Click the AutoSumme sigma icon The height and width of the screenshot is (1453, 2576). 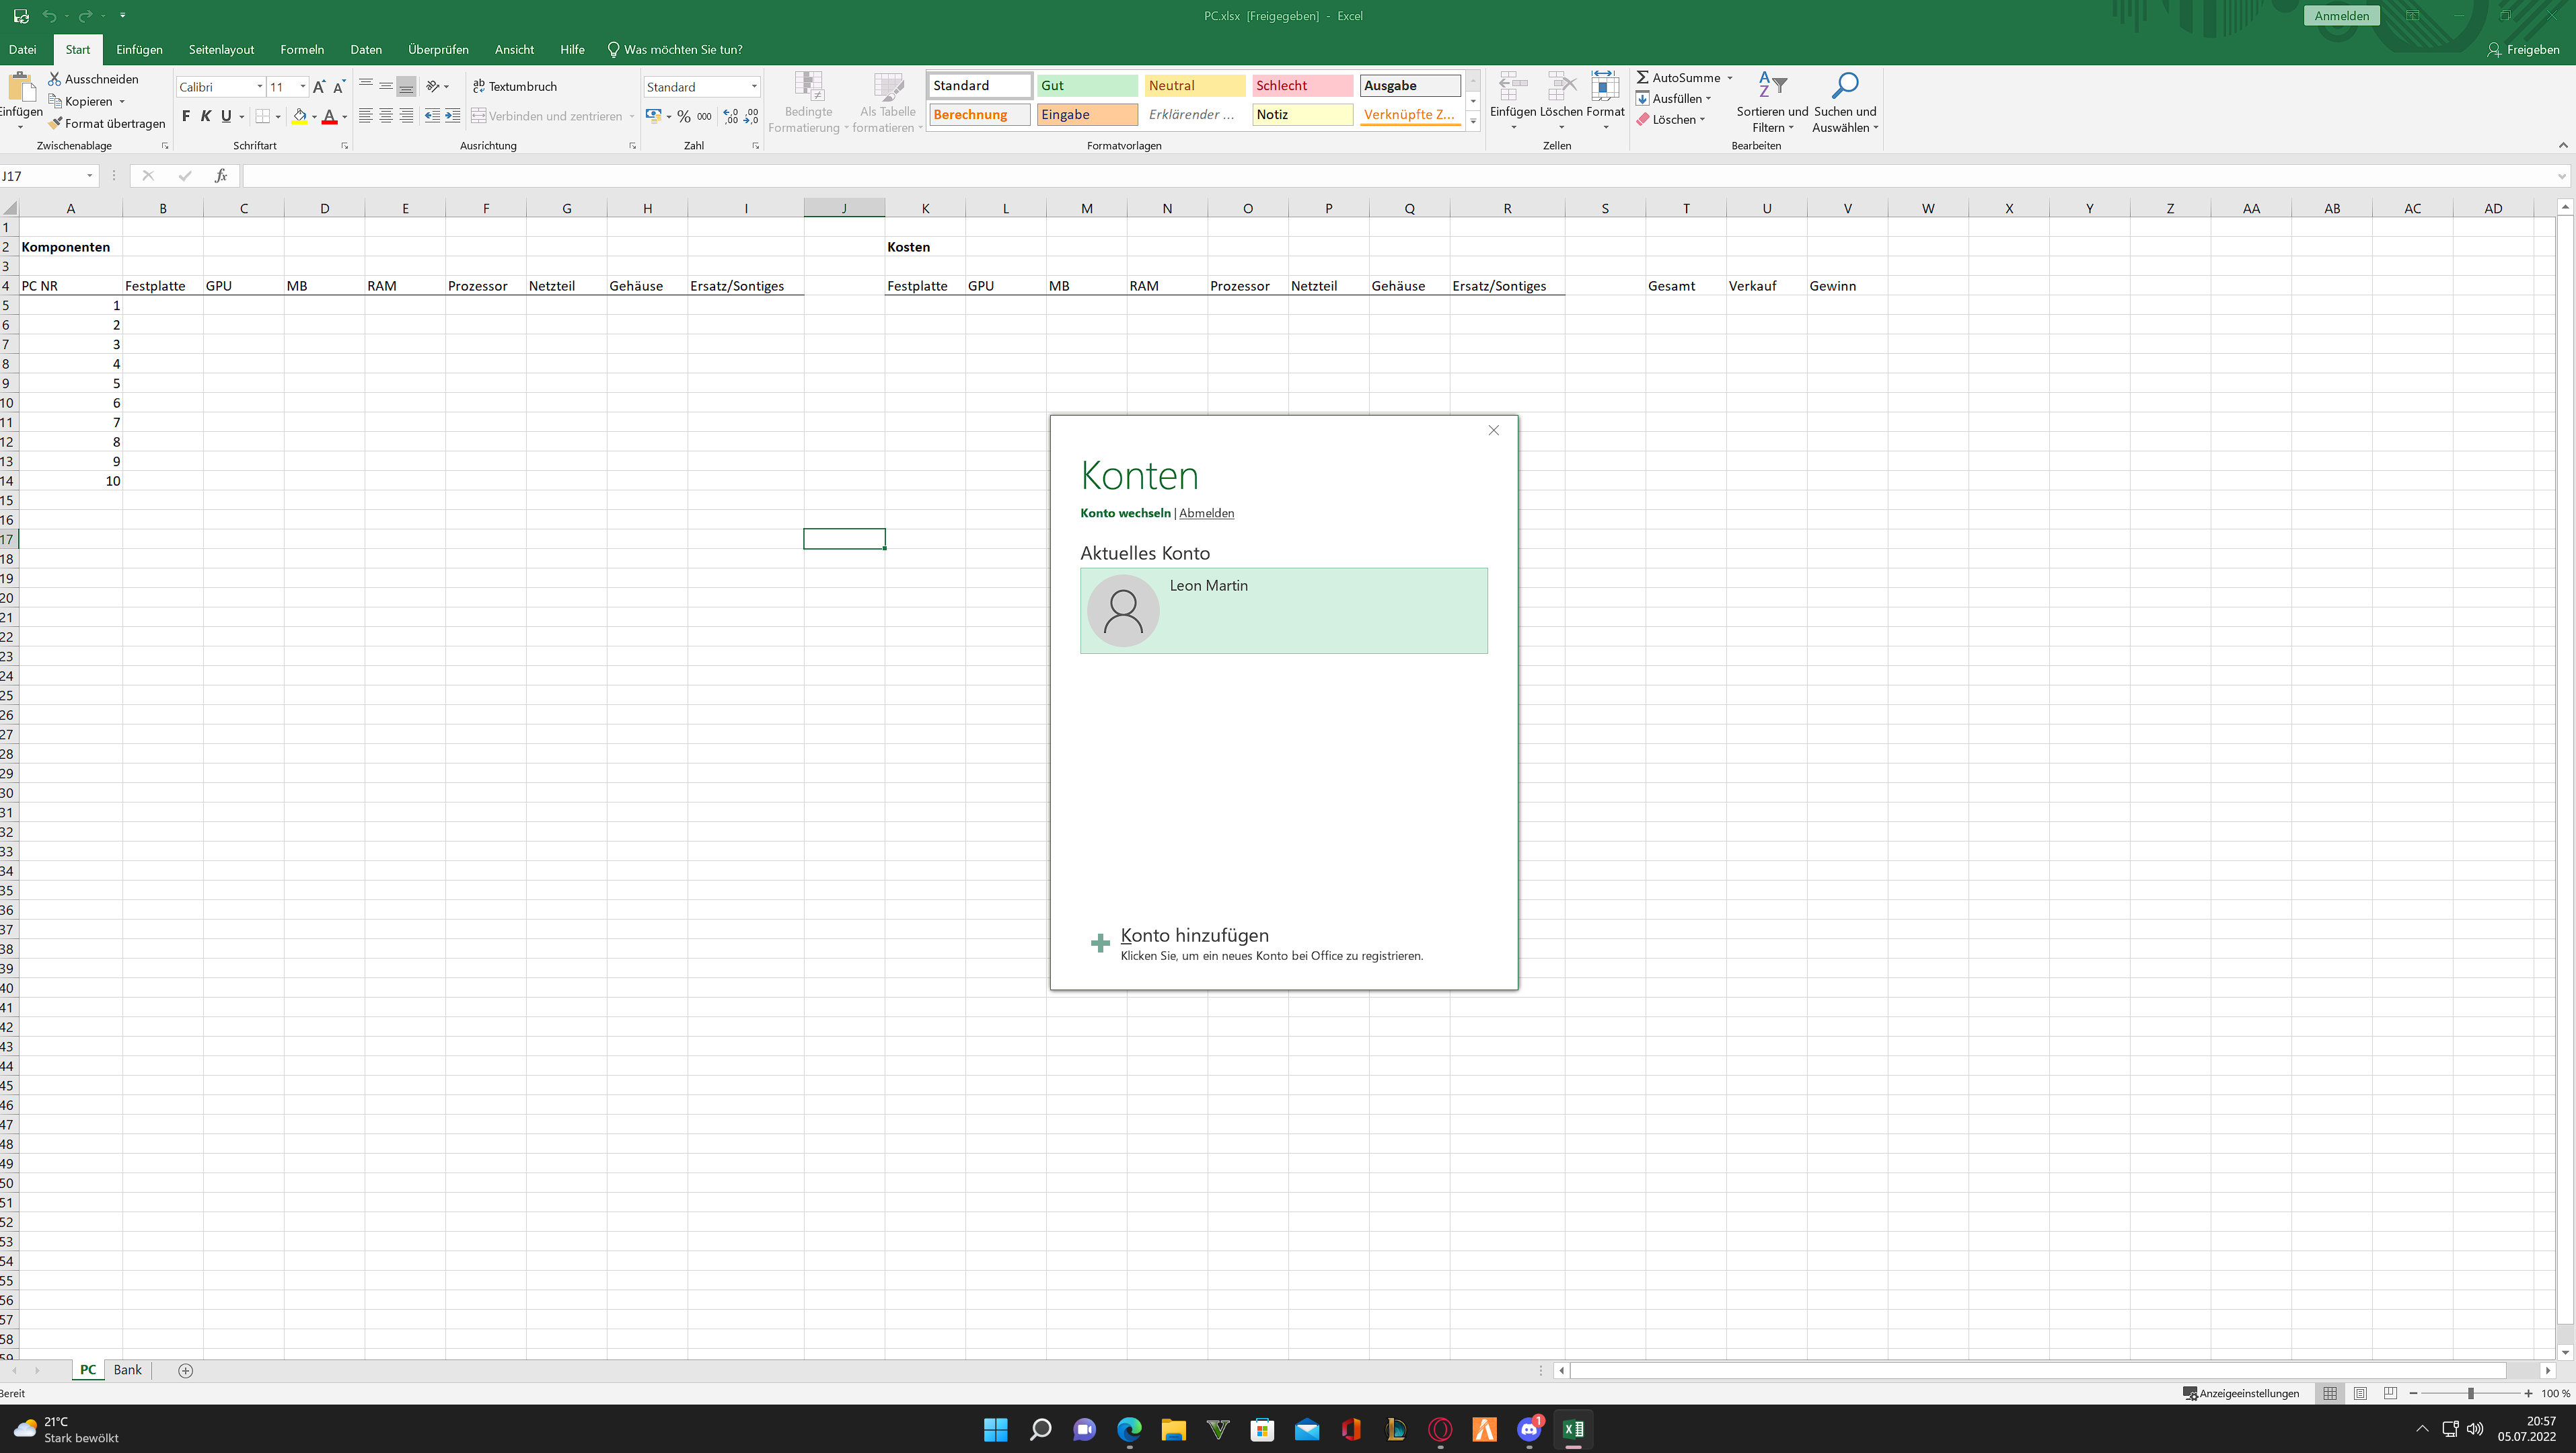click(x=1642, y=77)
